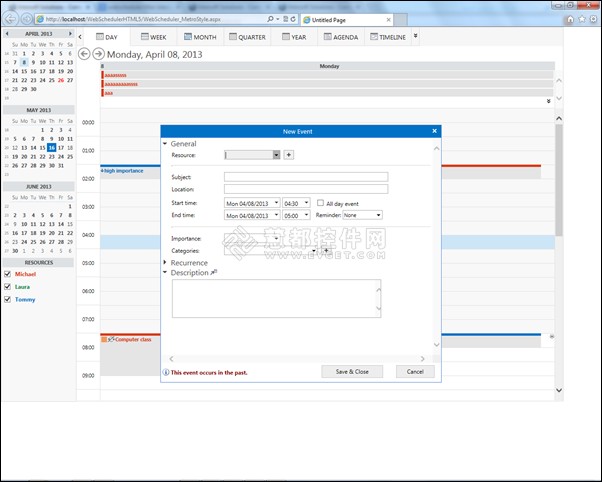This screenshot has width=602, height=482.
Task: Click the browser forward arrow
Action: tap(26, 18)
